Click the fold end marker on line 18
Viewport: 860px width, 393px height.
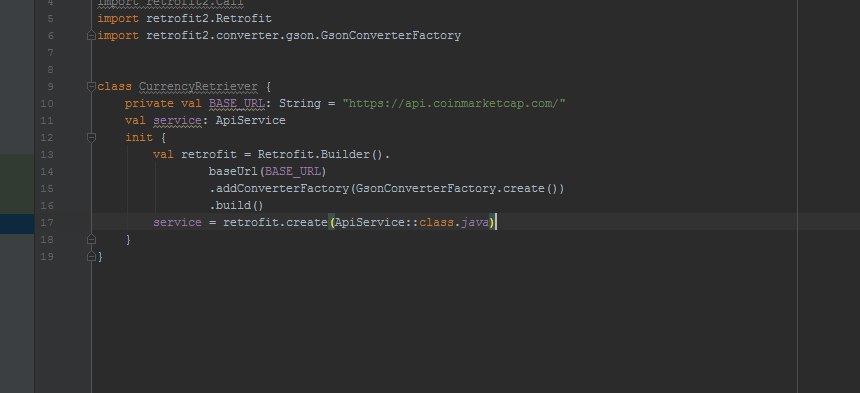pos(92,240)
